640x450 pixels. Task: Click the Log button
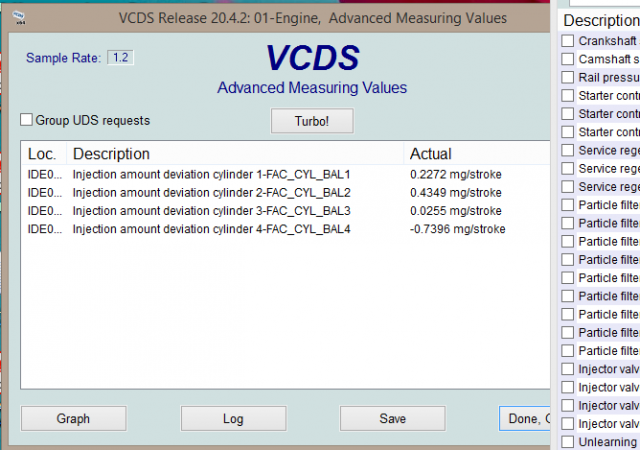(233, 419)
